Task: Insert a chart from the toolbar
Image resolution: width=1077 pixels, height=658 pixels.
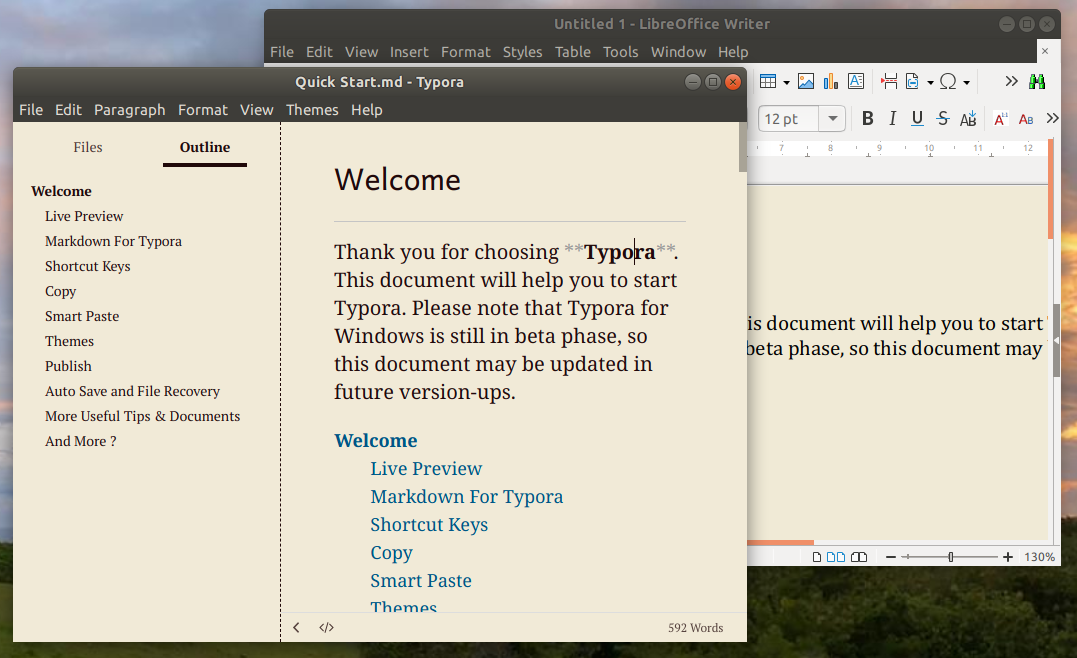Action: coord(830,81)
